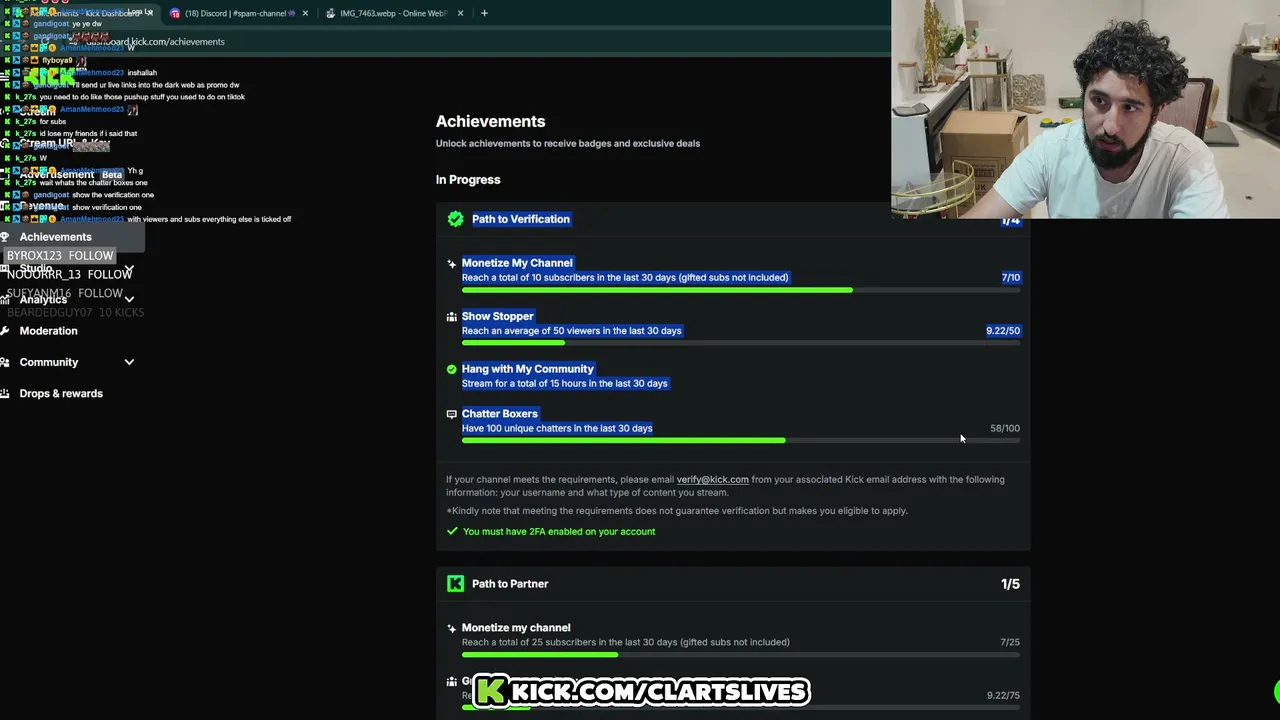
Task: Click the sparkle icon beside Monetize my channel (25 subscribers)
Action: (x=451, y=628)
